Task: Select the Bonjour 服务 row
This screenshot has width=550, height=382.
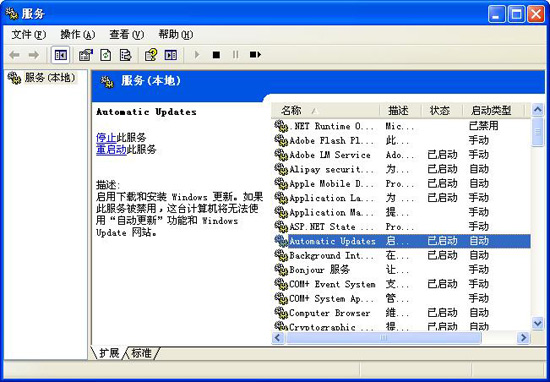Action: (402, 270)
